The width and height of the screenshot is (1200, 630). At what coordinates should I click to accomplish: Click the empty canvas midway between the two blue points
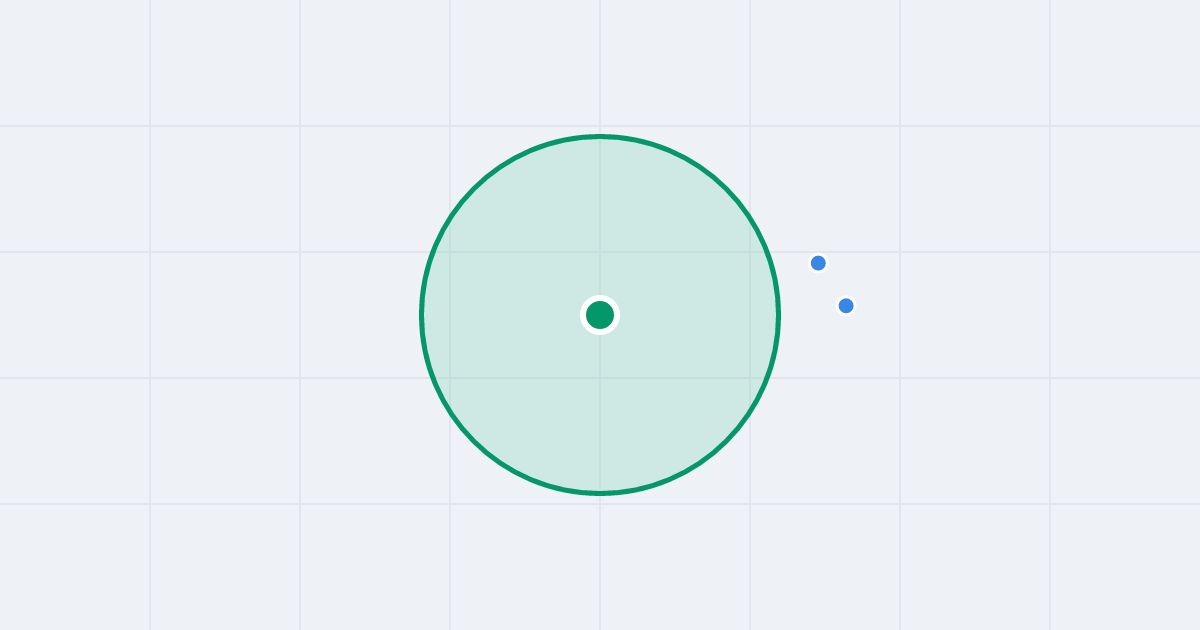coord(832,285)
